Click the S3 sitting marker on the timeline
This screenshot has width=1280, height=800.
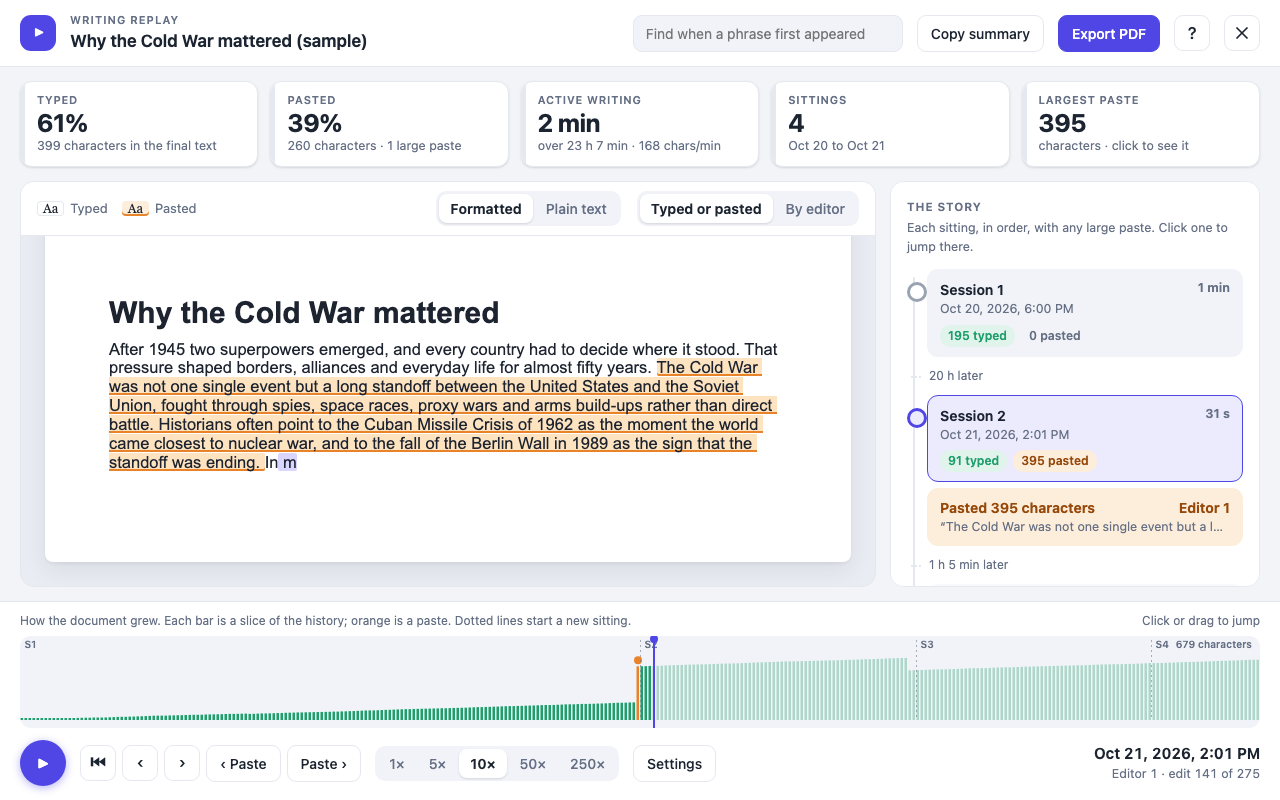click(x=926, y=645)
